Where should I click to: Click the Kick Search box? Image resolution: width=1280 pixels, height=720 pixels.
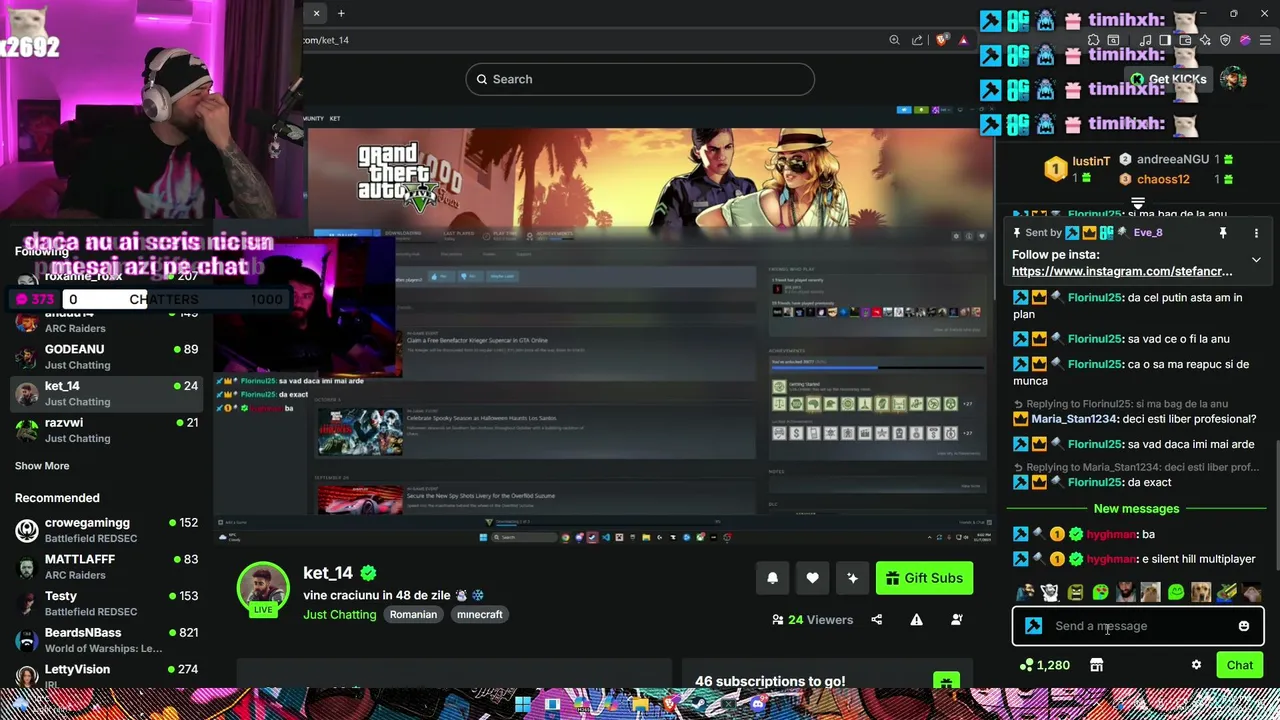(x=640, y=79)
